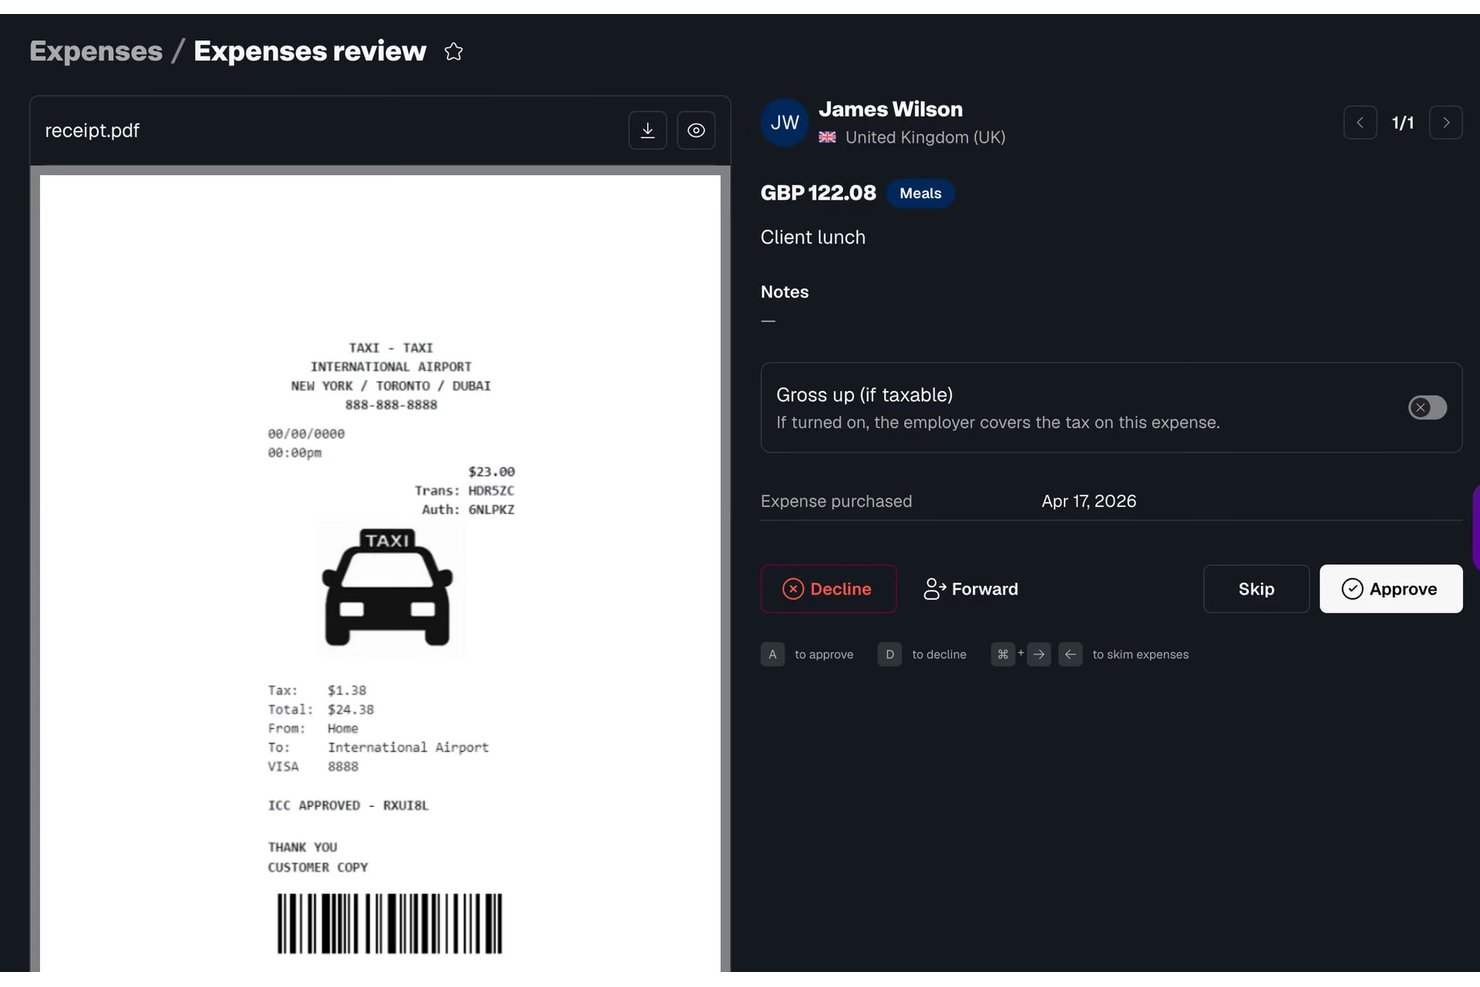Approve the Client lunch expense

click(1391, 589)
